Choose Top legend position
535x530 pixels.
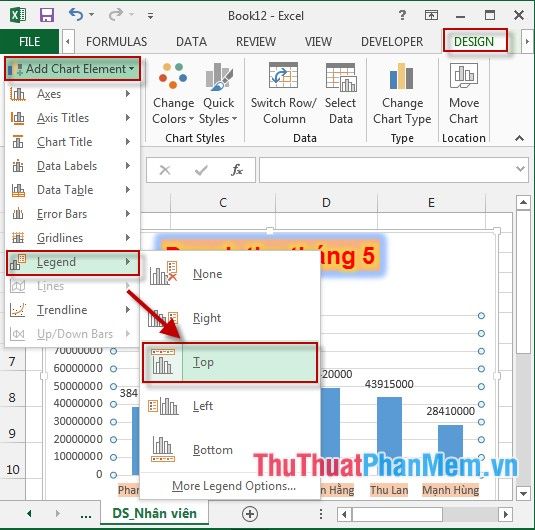tap(230, 362)
